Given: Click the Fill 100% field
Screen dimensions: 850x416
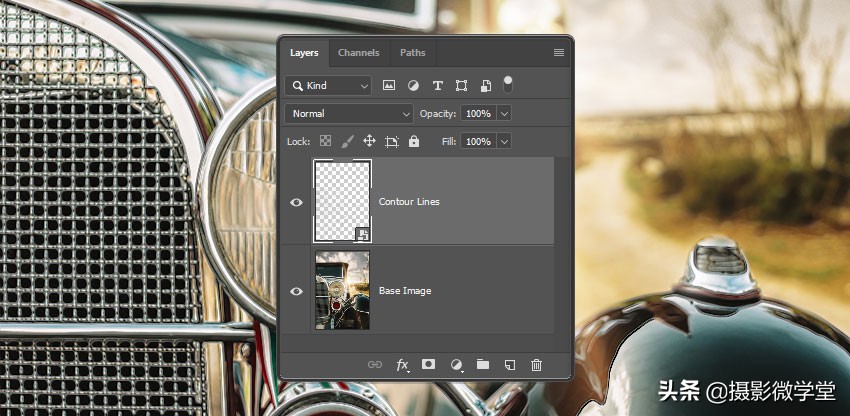Looking at the screenshot, I should (x=478, y=142).
